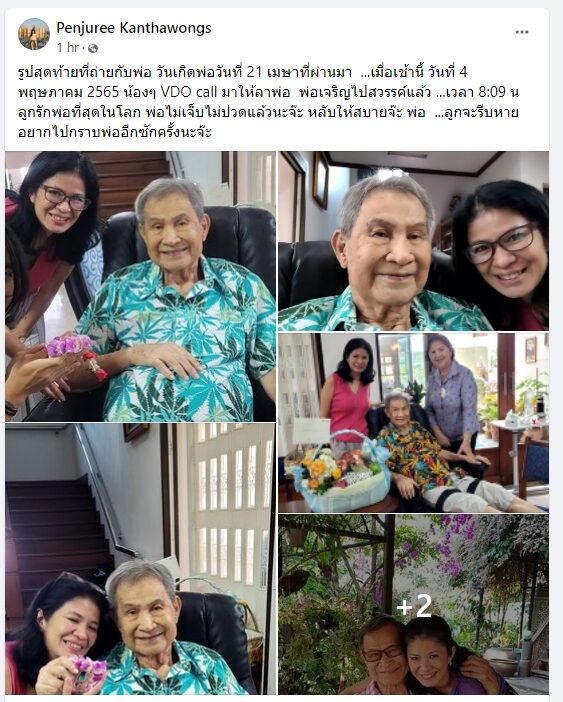This screenshot has width=563, height=702.
Task: Open the photo with the flower basket
Action: (x=414, y=423)
